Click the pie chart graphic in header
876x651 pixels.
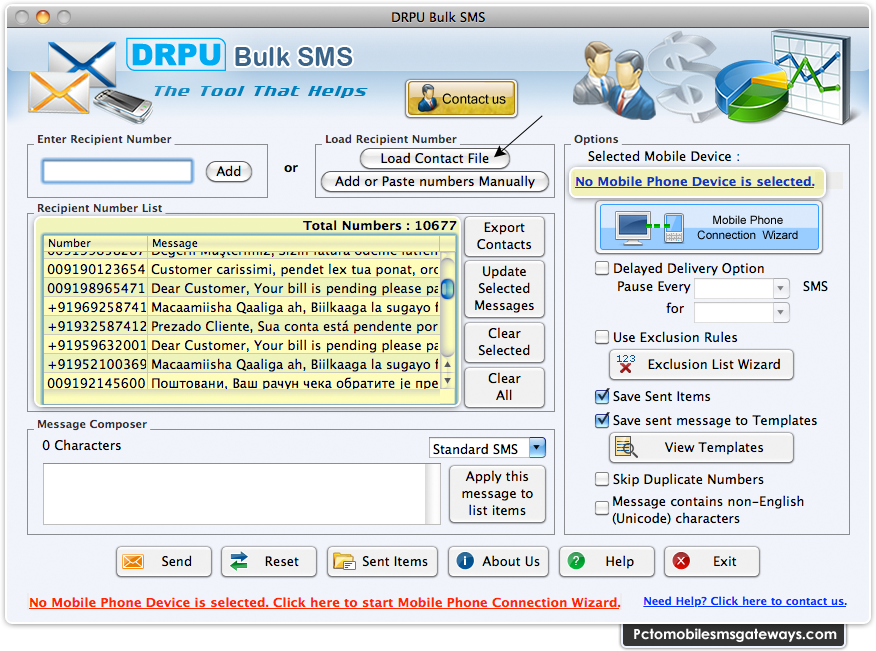753,92
